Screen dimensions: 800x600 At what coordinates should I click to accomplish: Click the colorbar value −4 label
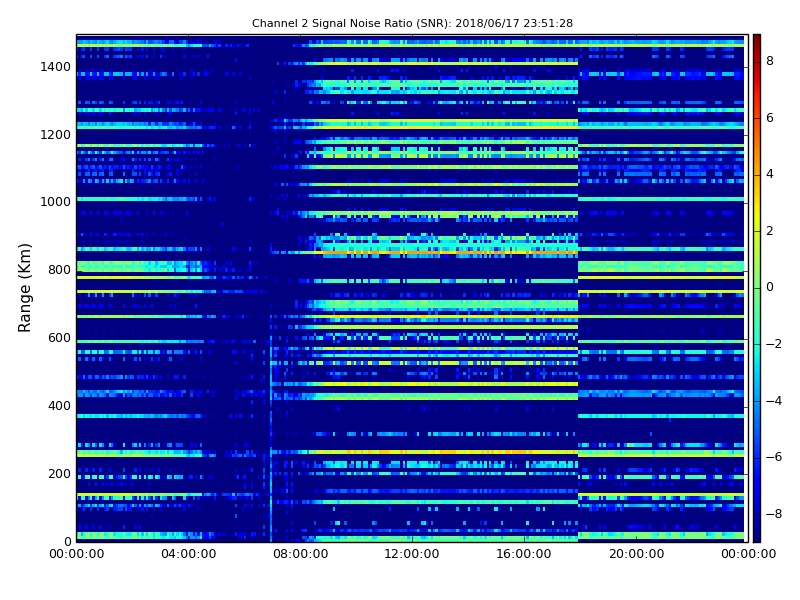point(774,401)
